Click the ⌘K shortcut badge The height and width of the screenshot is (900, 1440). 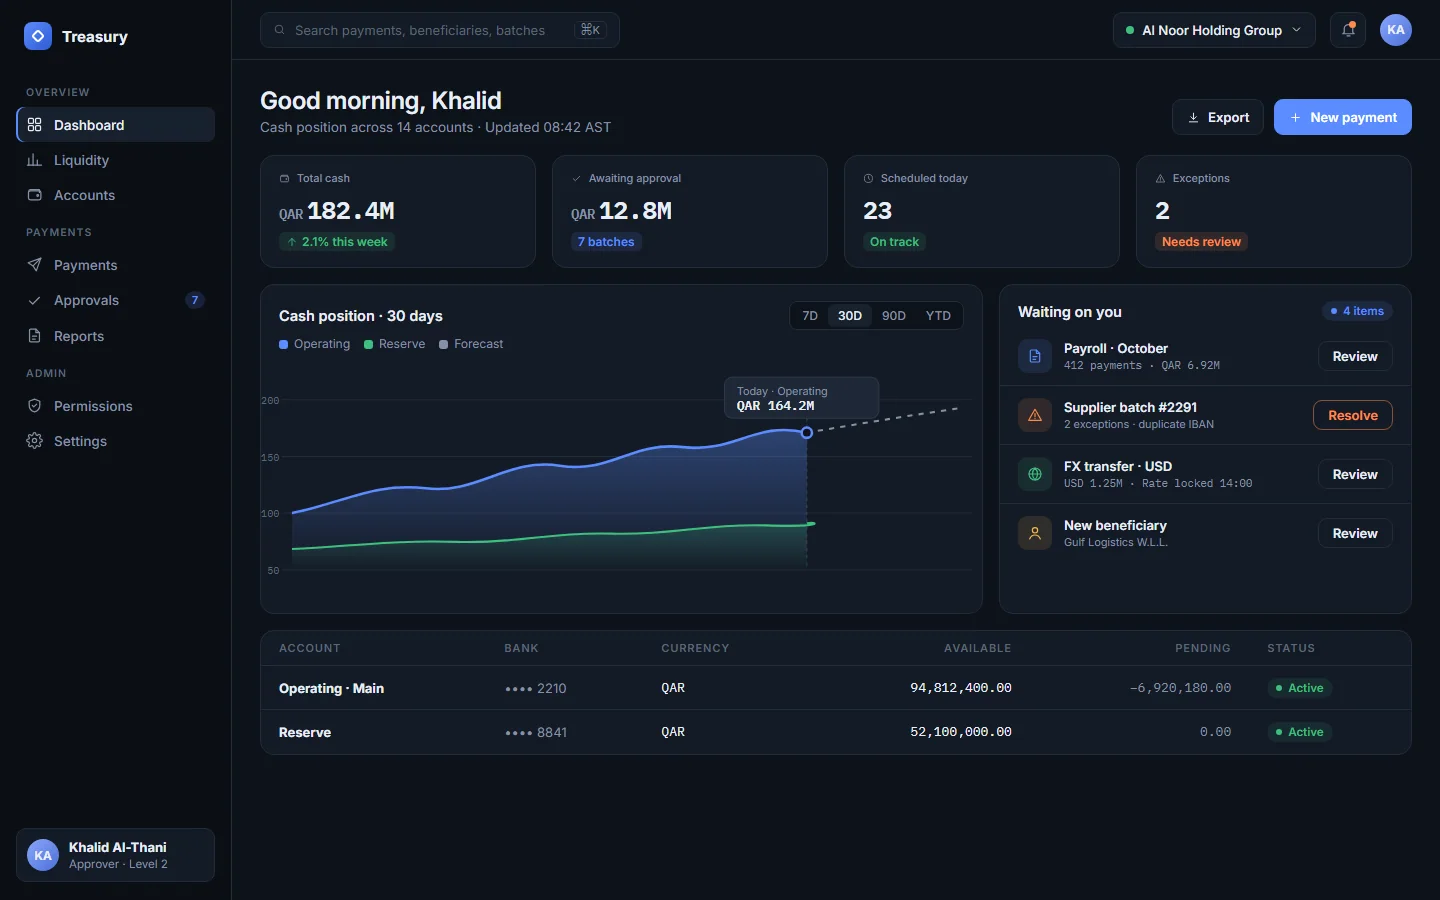(590, 30)
